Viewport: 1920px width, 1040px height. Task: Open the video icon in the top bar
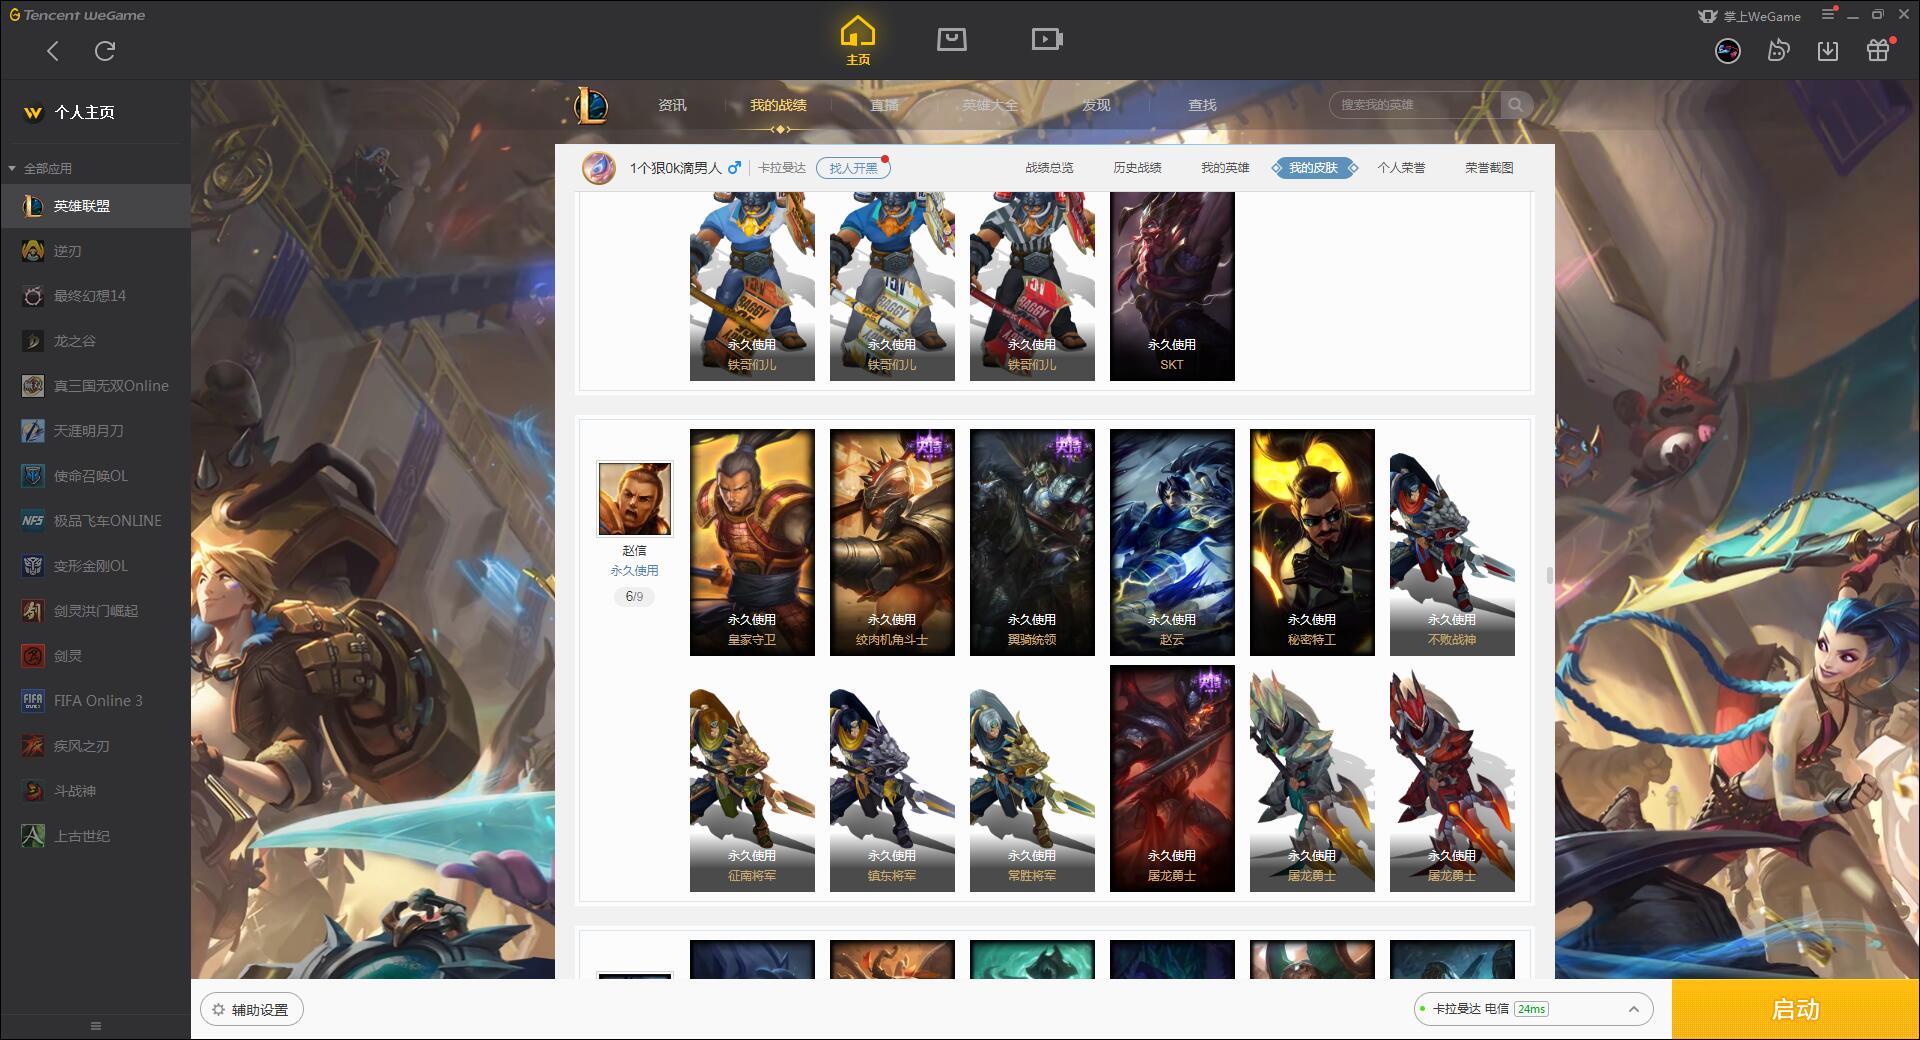click(x=1047, y=39)
